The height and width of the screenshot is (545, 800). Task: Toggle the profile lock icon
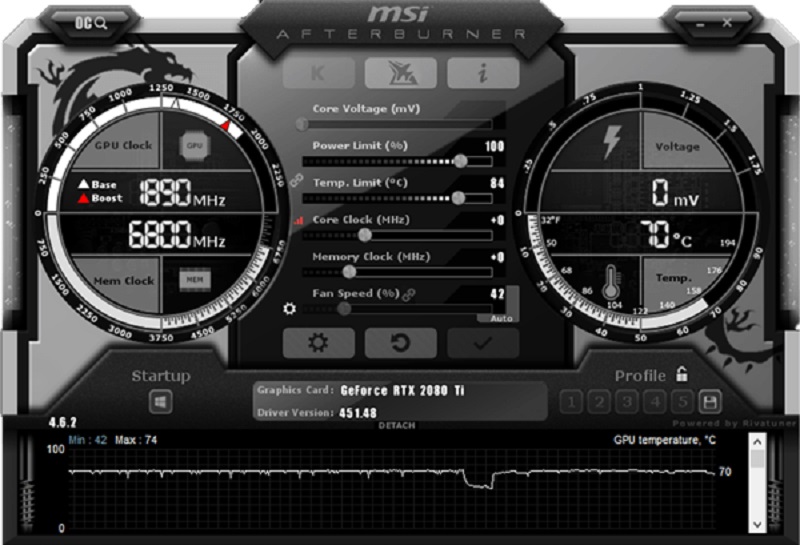point(682,374)
